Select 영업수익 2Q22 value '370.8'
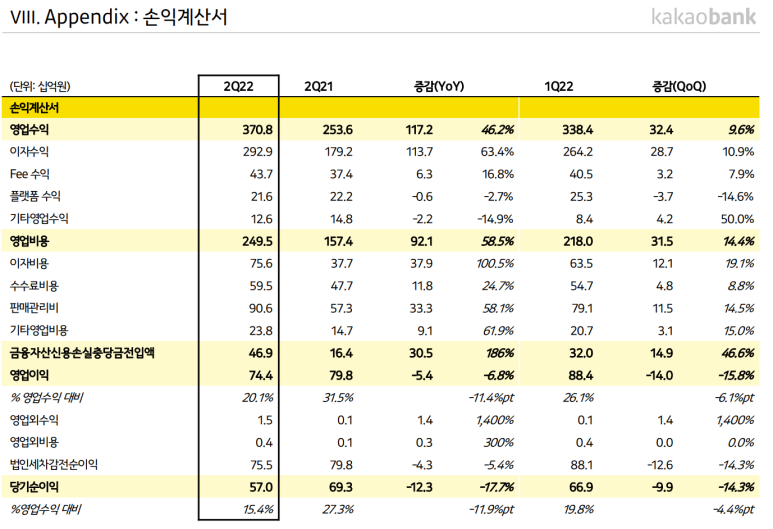The image size is (773, 529). [257, 130]
